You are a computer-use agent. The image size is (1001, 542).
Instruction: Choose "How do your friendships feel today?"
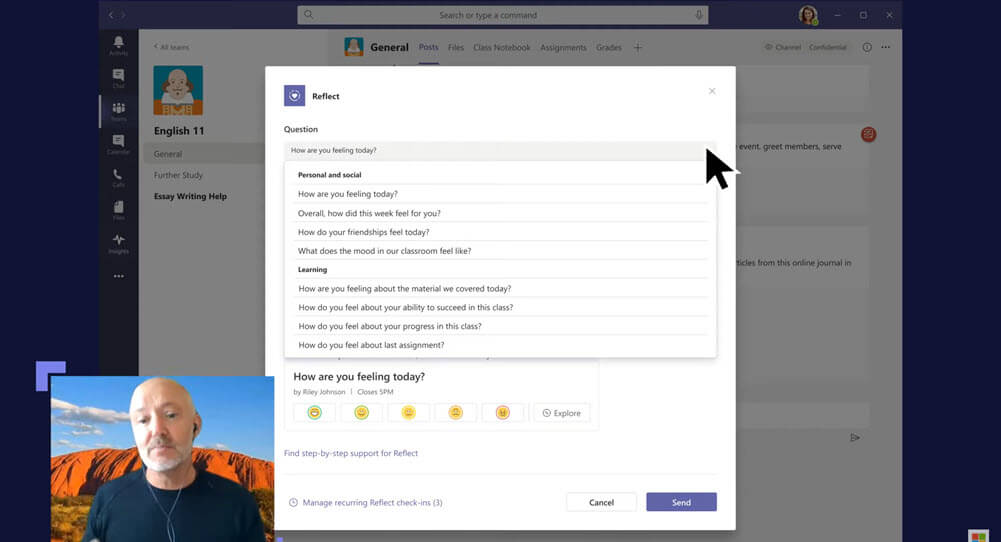click(503, 232)
